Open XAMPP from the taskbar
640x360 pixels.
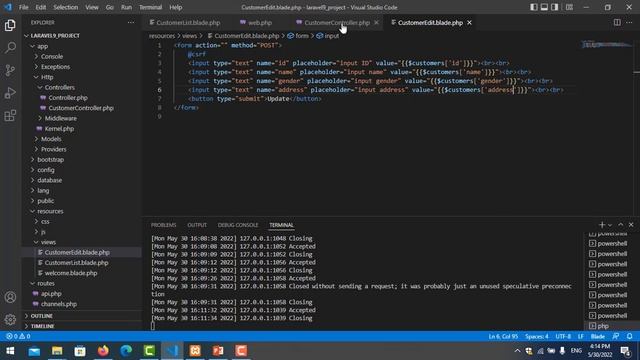195,351
